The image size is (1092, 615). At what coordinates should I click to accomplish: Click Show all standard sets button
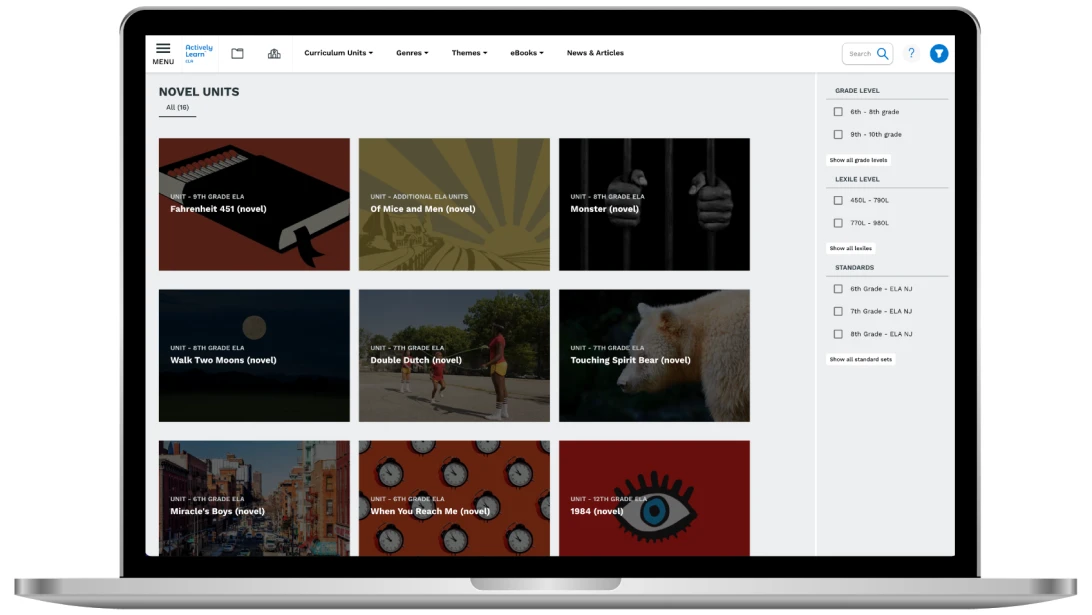860,359
